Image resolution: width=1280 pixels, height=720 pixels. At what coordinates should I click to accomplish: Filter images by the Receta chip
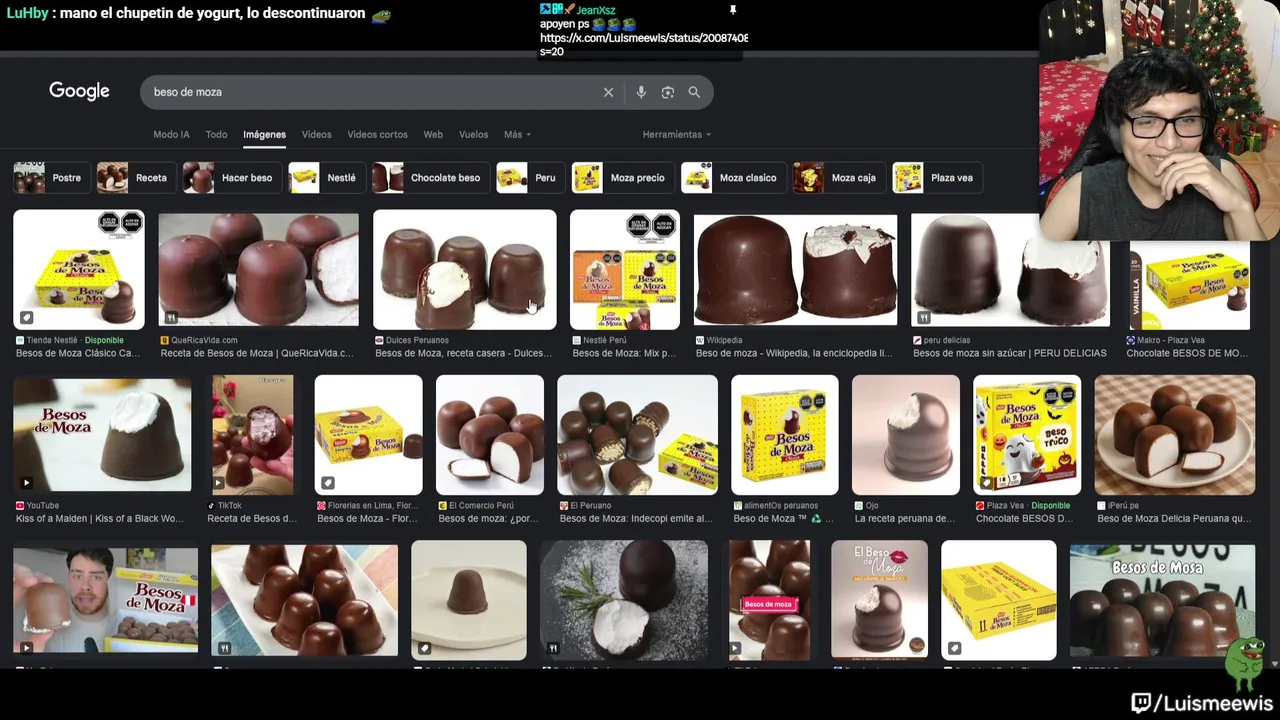click(135, 178)
